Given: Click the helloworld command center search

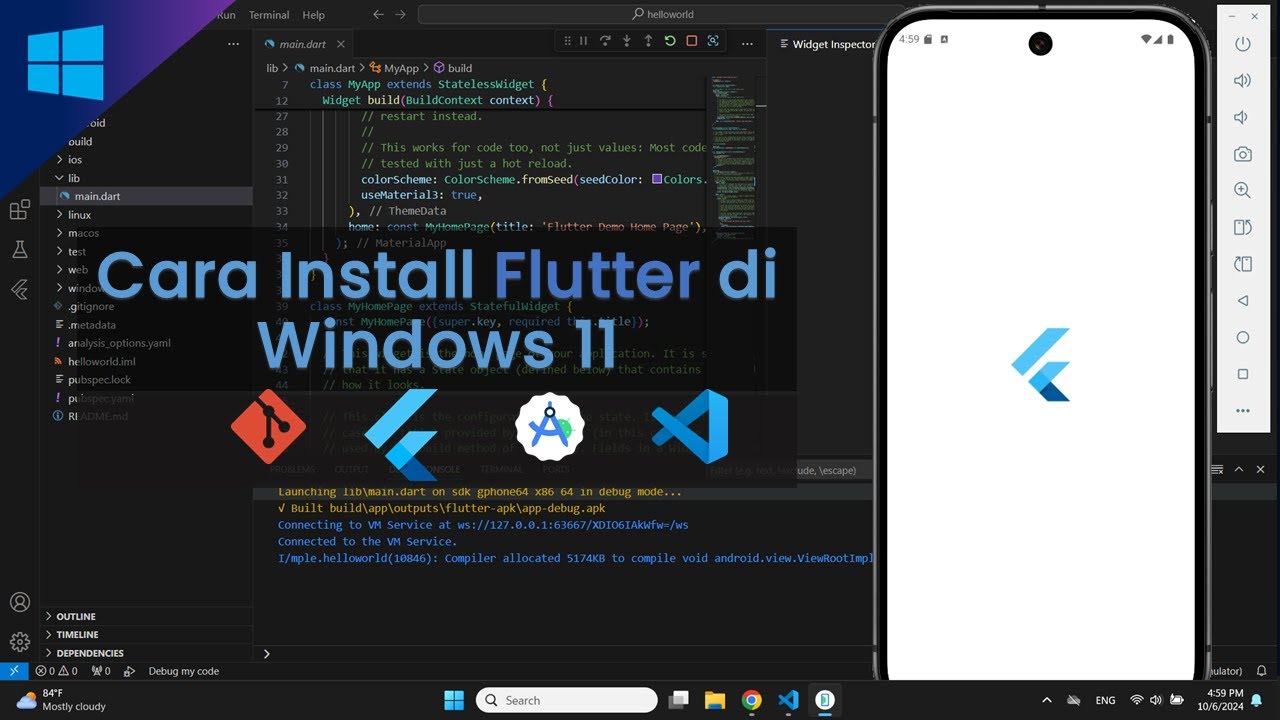Looking at the screenshot, I should tap(662, 15).
